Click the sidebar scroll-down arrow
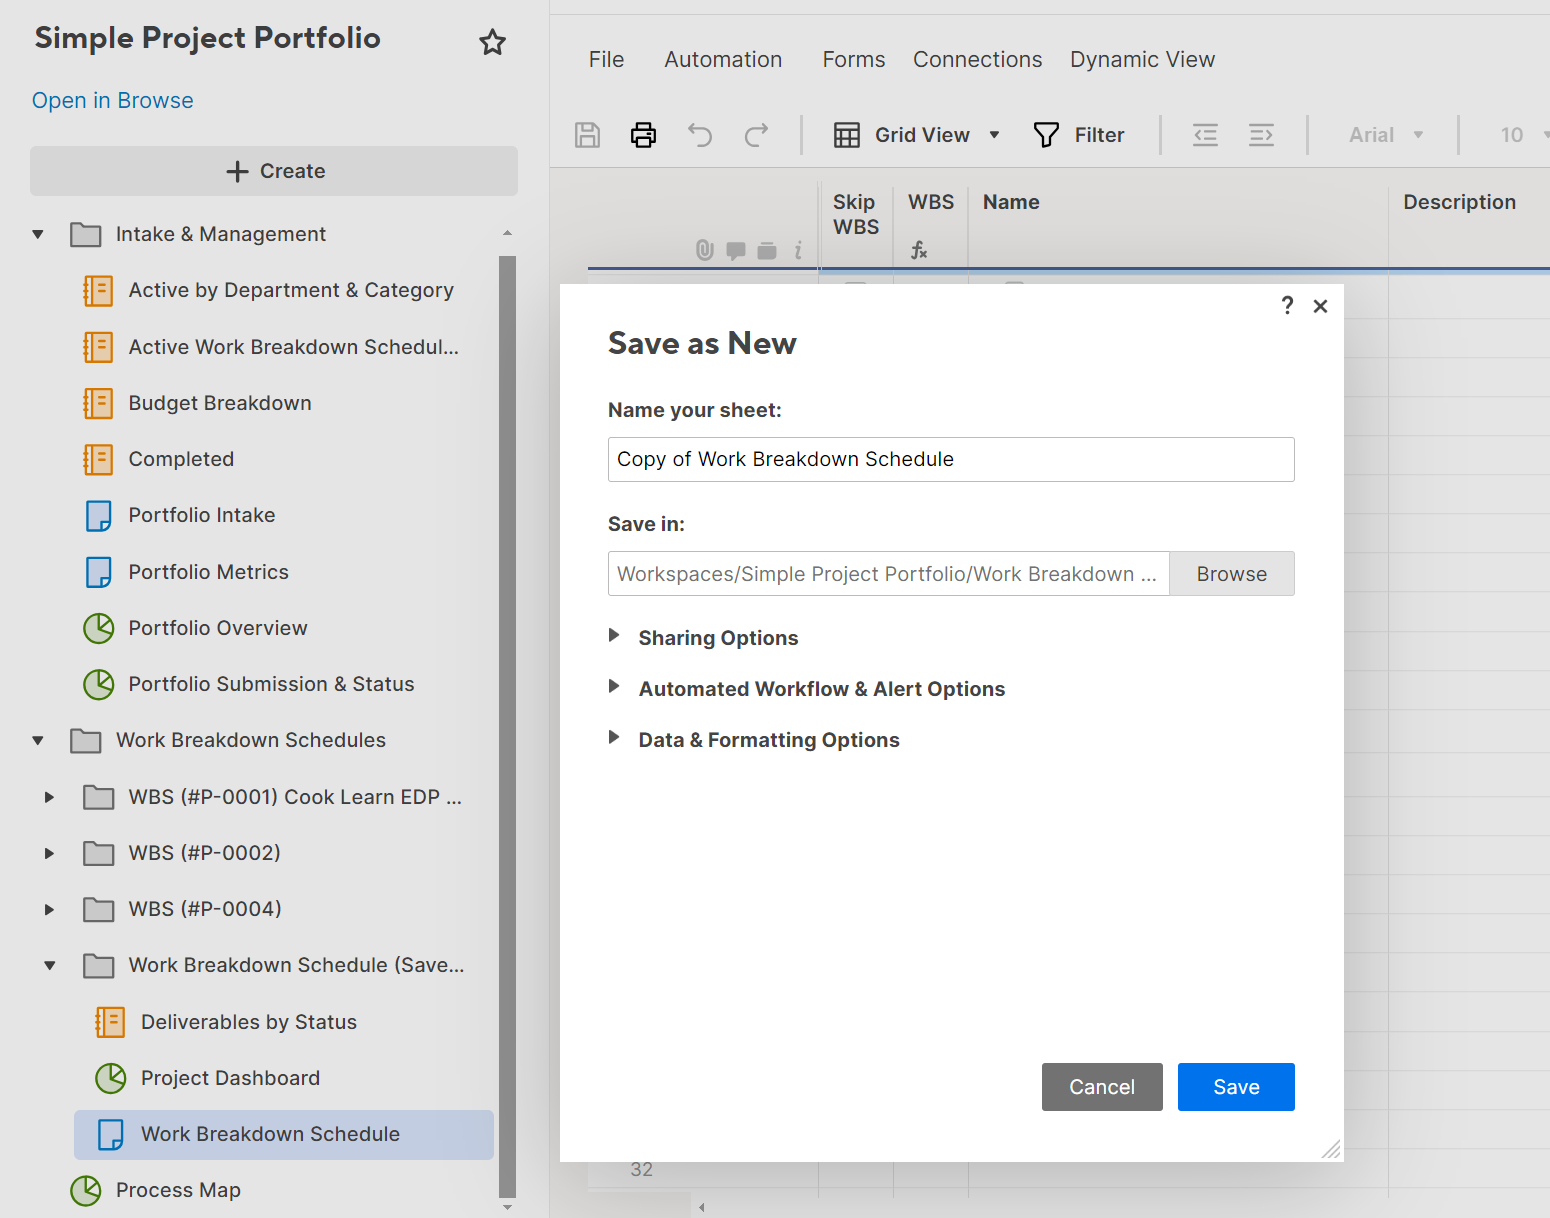Image resolution: width=1550 pixels, height=1218 pixels. pos(507,1207)
